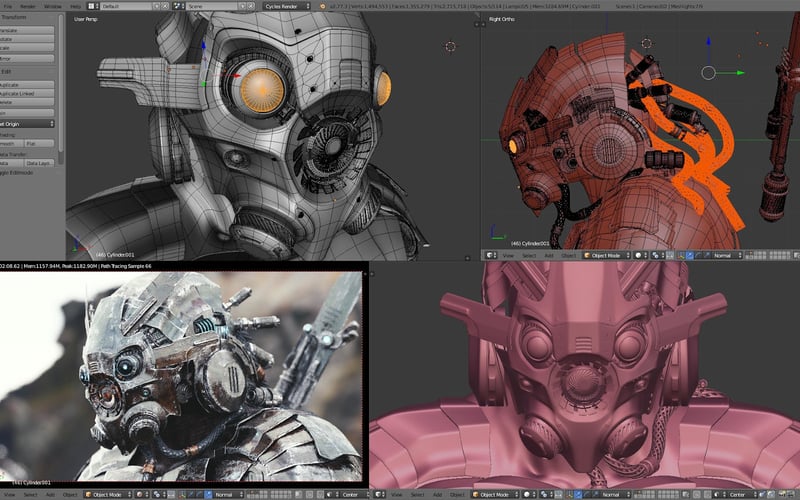Toggle a layer button in top-right viewport header
The height and width of the screenshot is (500, 800).
[755, 254]
